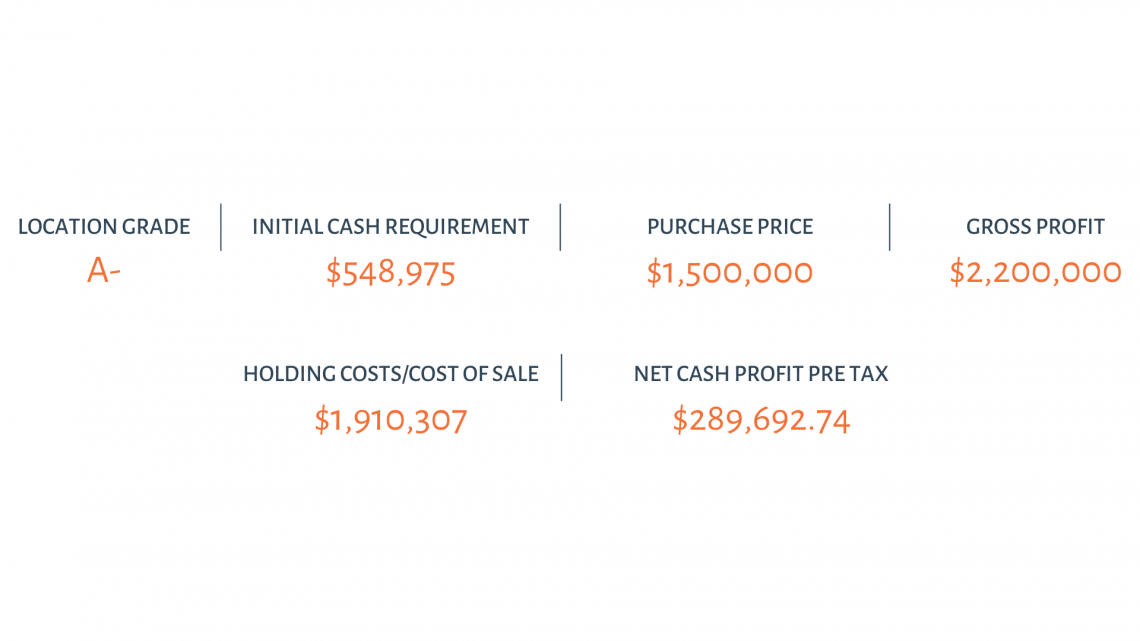This screenshot has width=1140, height=641.
Task: Click the word PROFIT in GROSS PROFIT
Action: (1070, 227)
